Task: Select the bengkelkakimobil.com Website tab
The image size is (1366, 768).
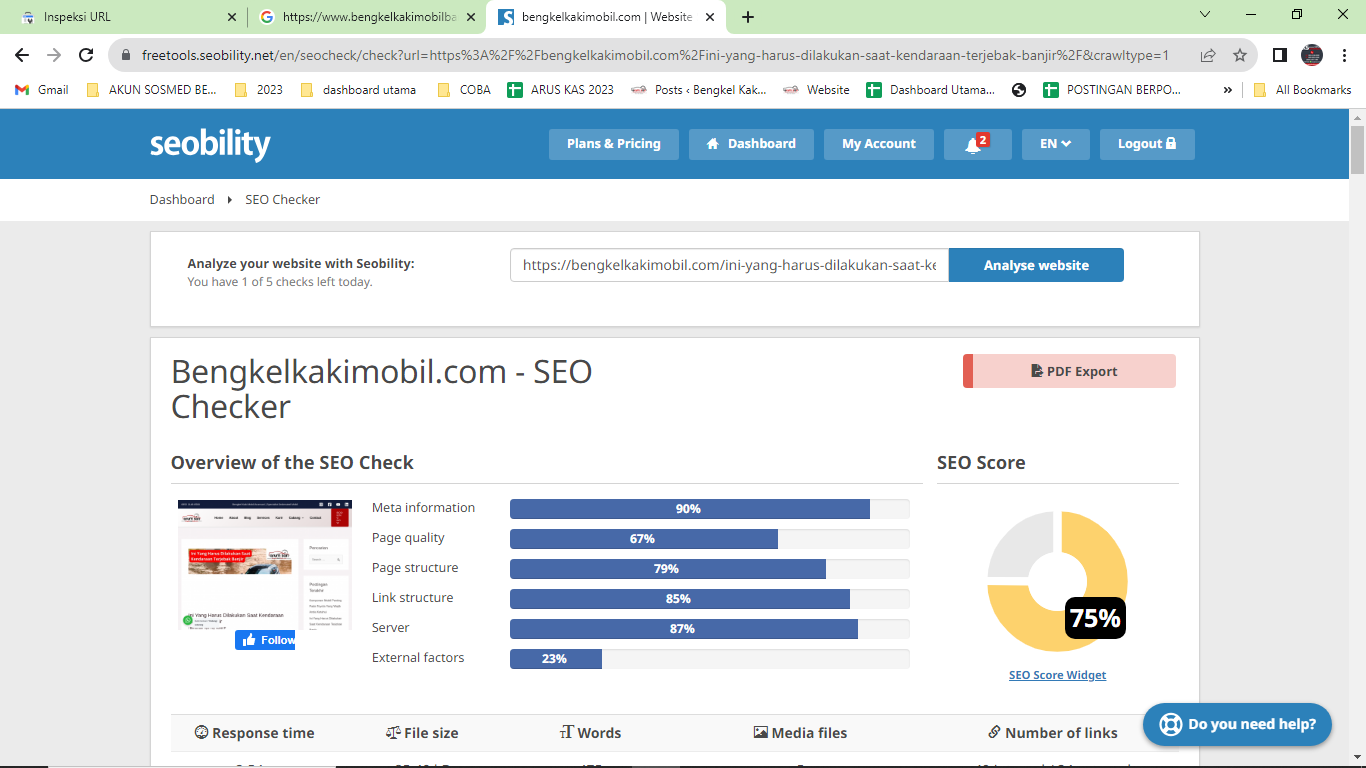Action: coord(606,17)
